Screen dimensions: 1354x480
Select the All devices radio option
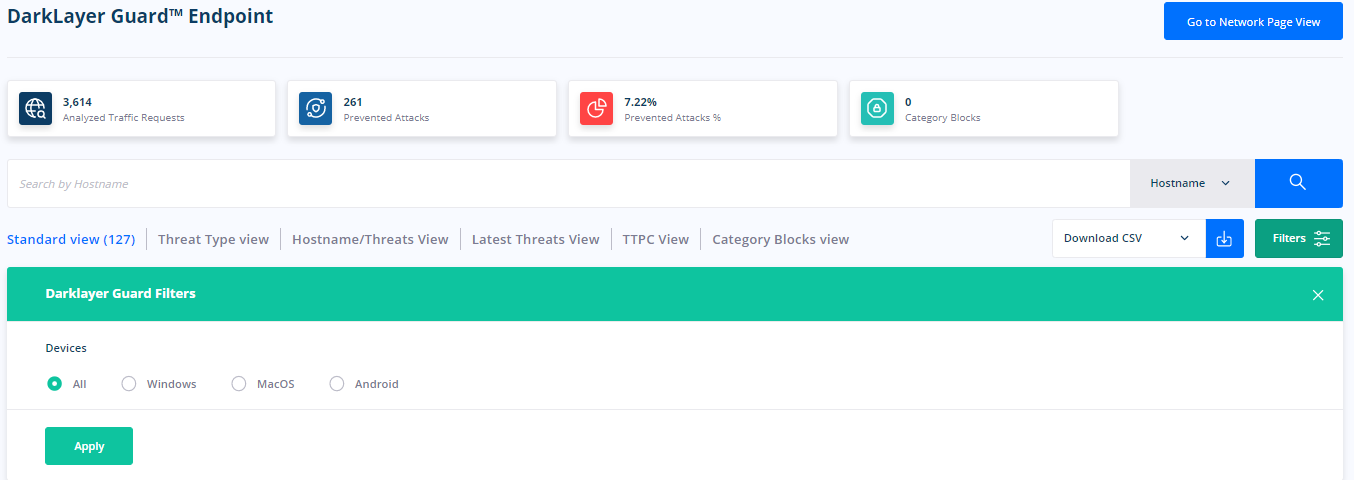(x=55, y=384)
